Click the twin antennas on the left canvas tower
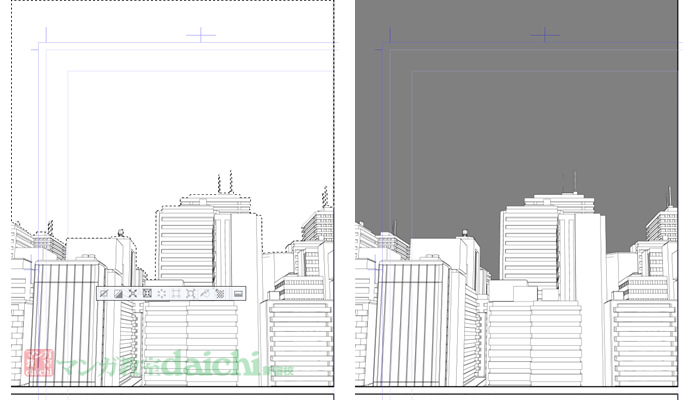The image size is (690, 400). (225, 183)
